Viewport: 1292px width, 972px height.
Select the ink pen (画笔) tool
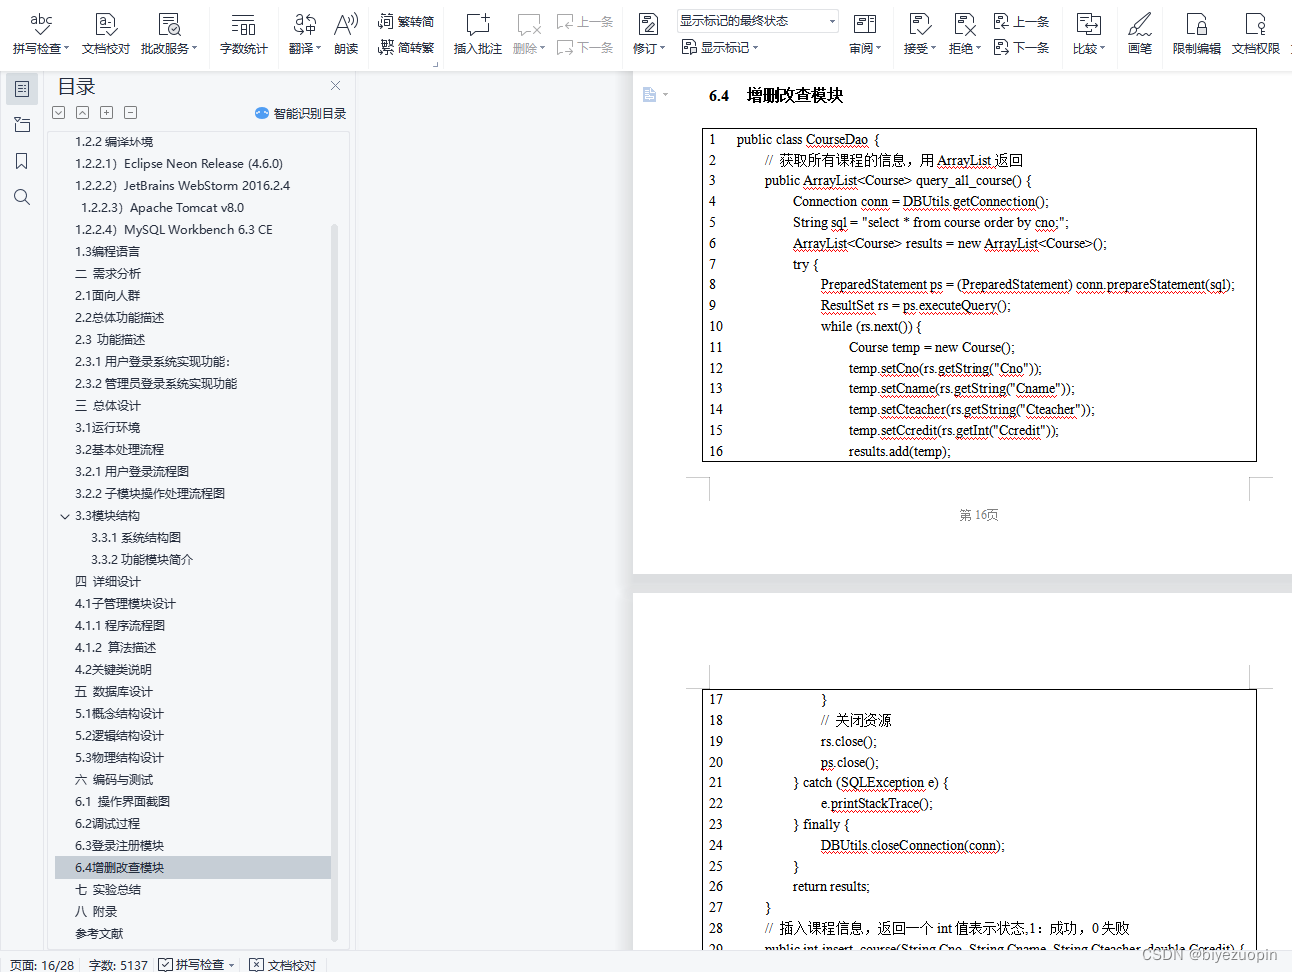1140,33
